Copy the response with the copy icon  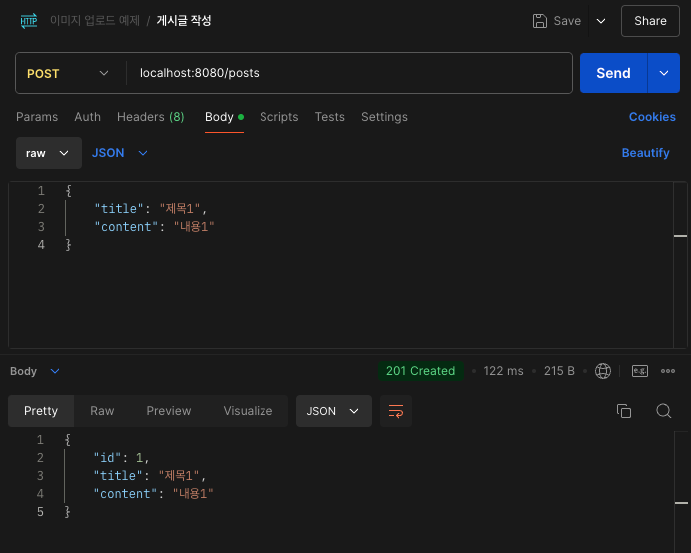click(624, 411)
